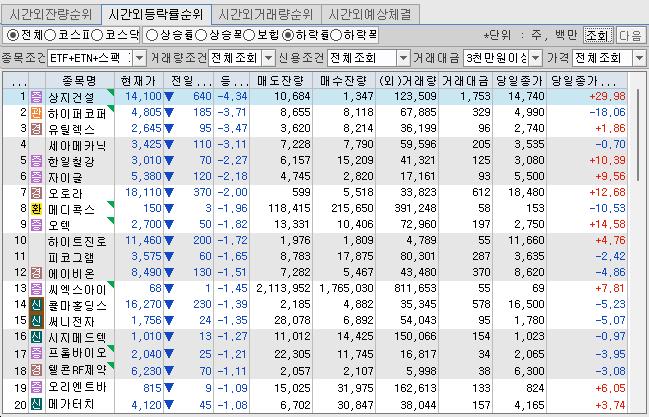Select the 상승률 radio button
This screenshot has height=417, width=649.
(x=152, y=36)
